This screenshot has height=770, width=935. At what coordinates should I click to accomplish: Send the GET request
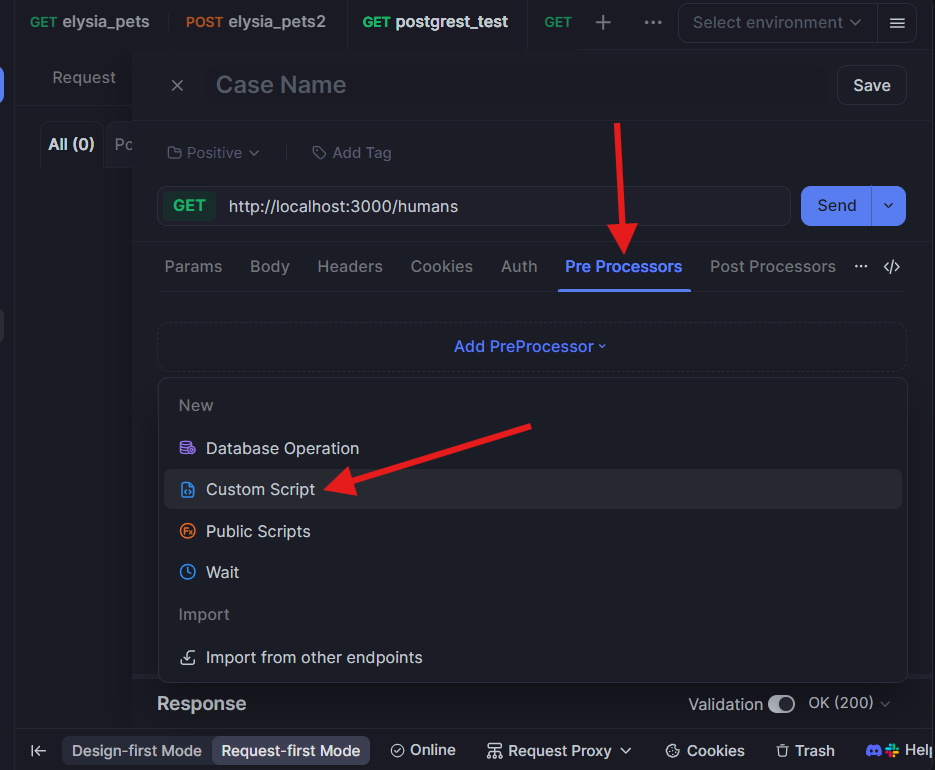[835, 205]
